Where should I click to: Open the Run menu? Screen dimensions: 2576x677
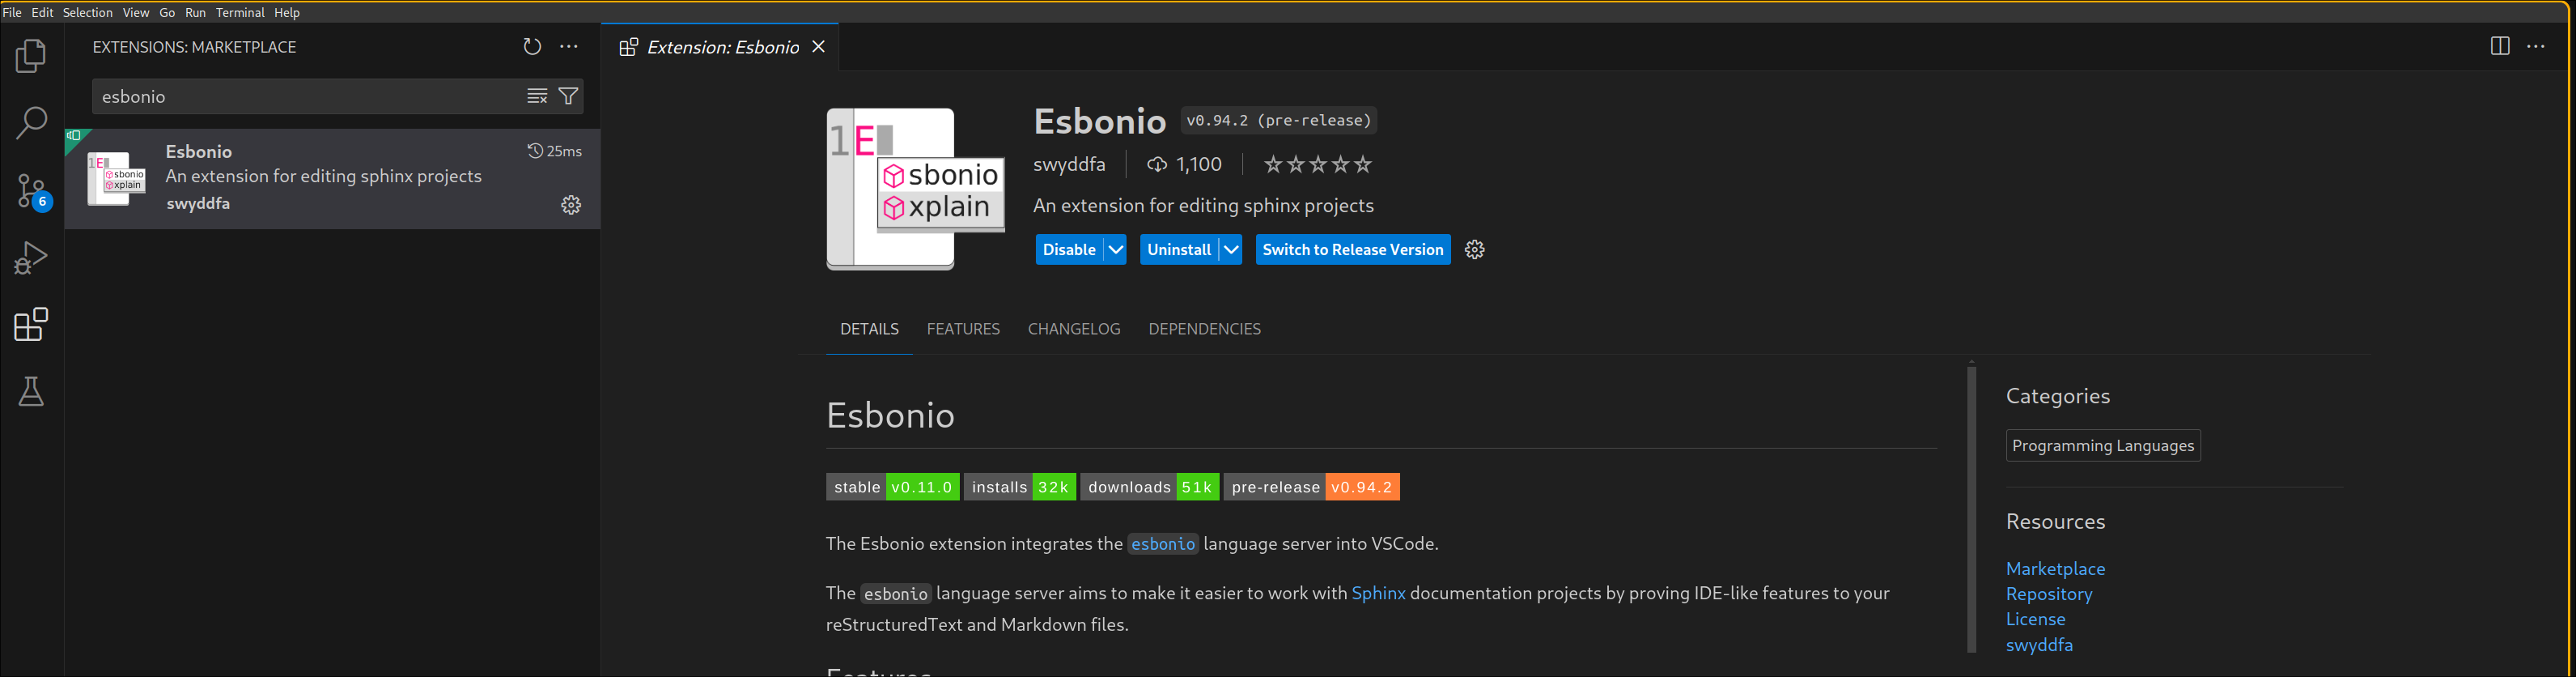click(196, 12)
